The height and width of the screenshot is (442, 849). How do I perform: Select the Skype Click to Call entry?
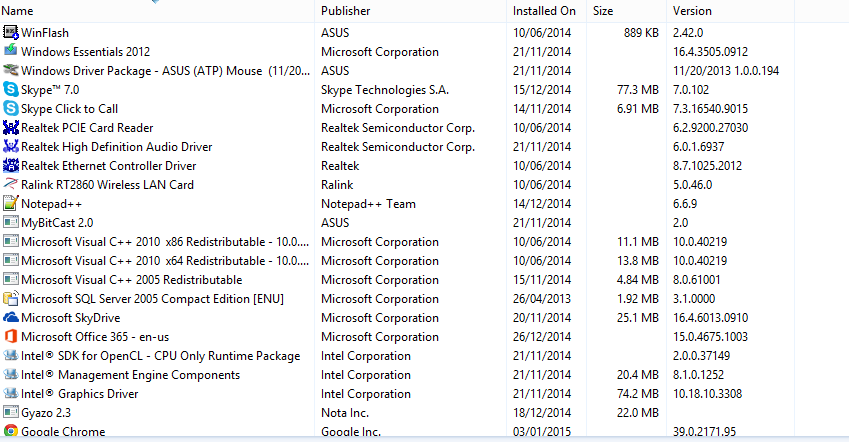69,109
